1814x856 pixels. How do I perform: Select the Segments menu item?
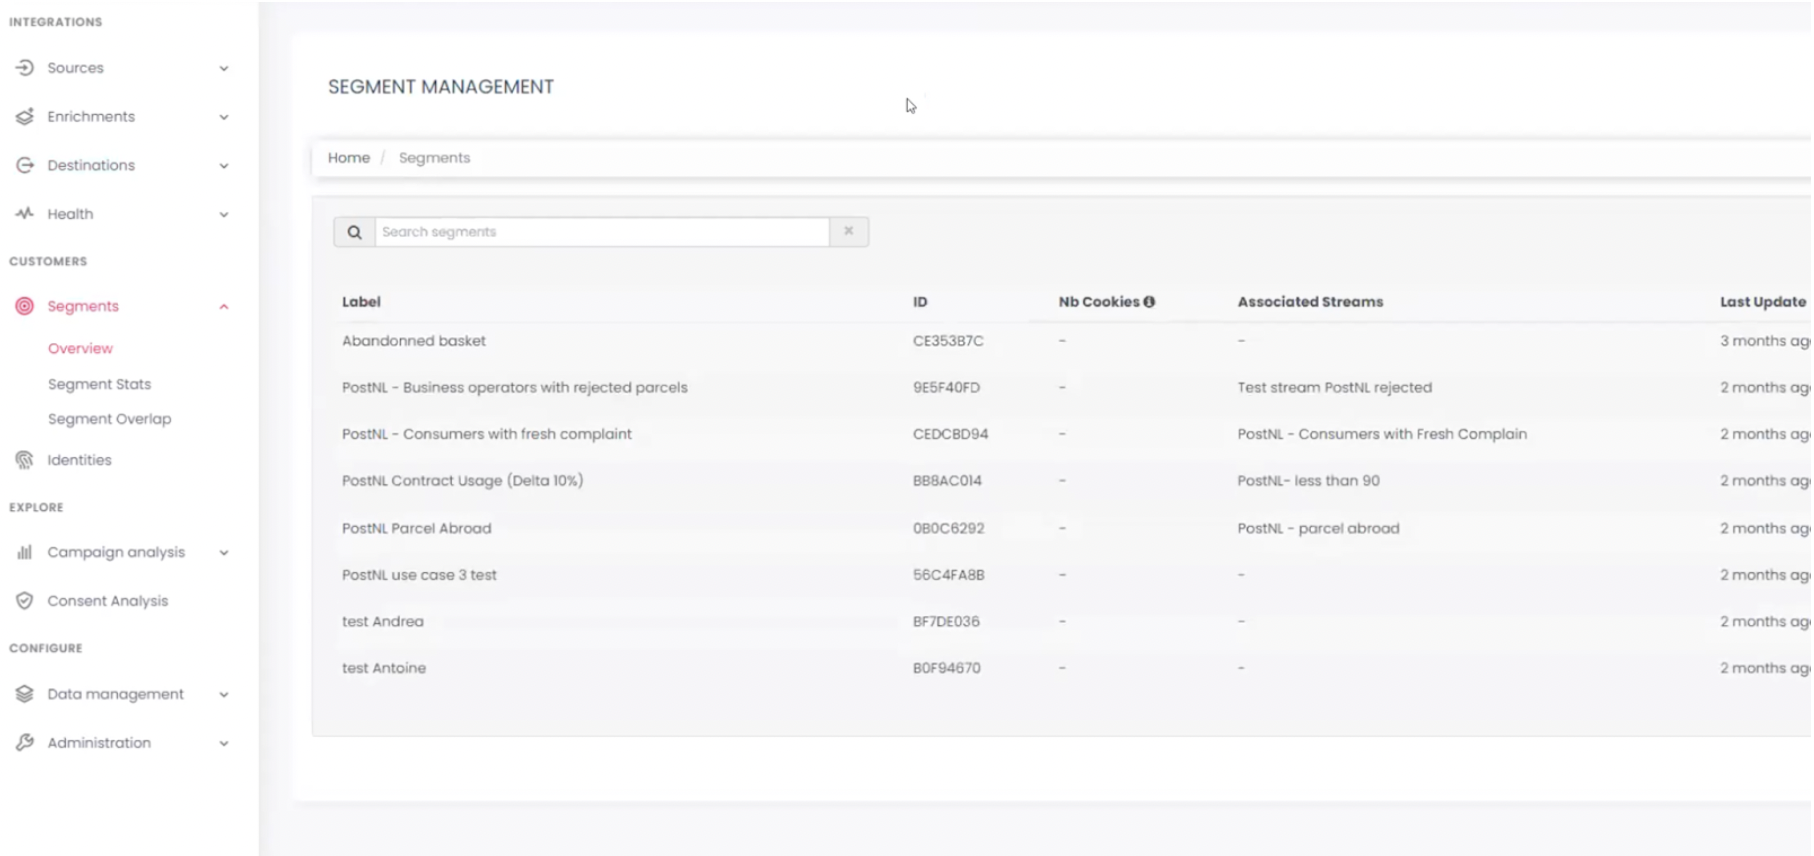point(83,306)
